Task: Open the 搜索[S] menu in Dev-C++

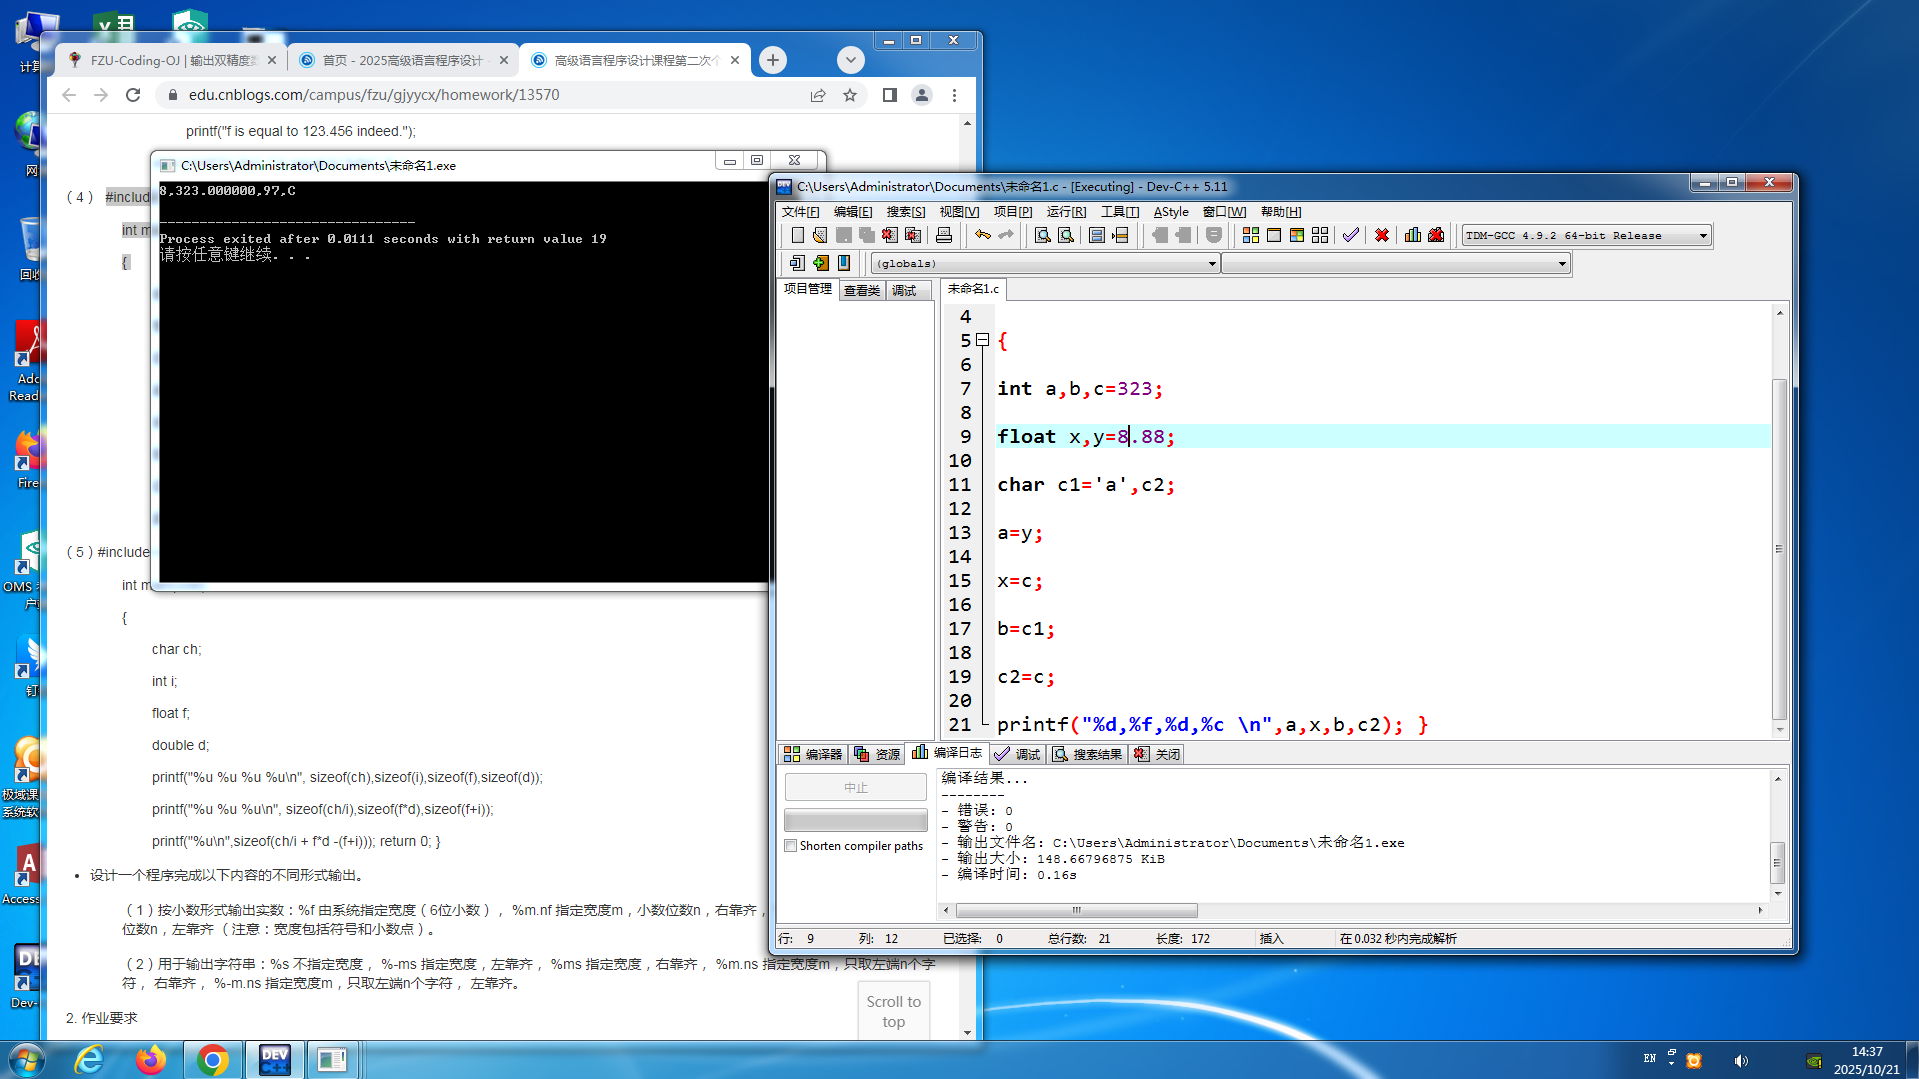Action: (x=906, y=212)
